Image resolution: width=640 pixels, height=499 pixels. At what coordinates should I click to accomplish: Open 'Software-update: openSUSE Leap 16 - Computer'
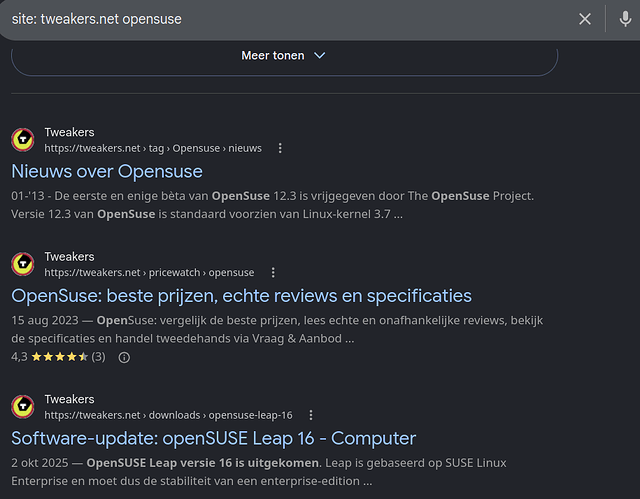(x=213, y=439)
